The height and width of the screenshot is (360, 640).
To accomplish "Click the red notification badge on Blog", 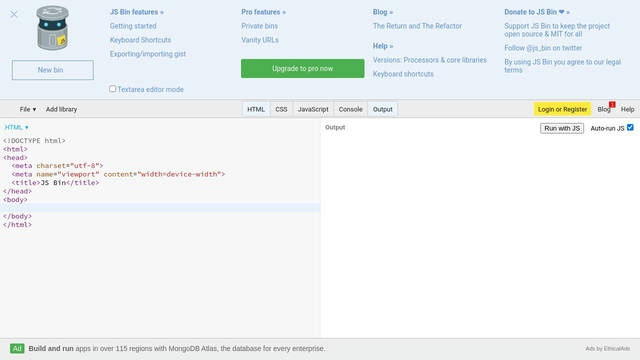I will 612,105.
